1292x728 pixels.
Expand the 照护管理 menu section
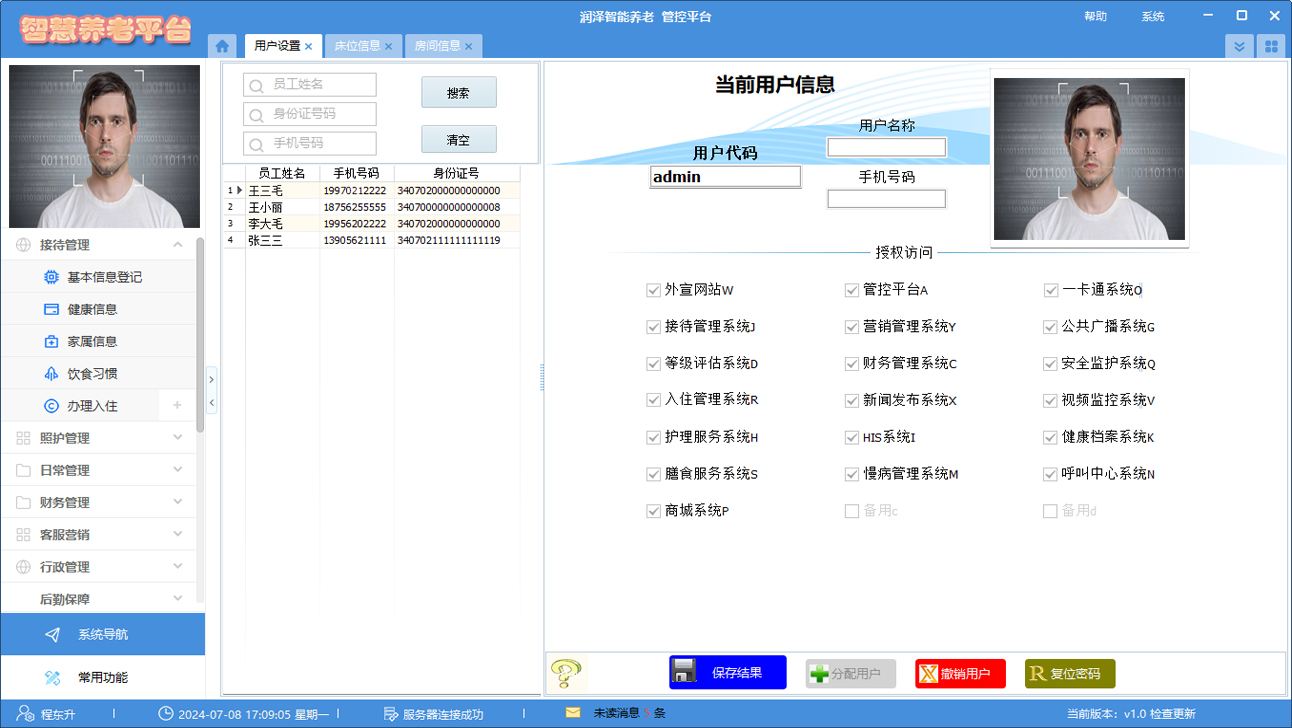tap(100, 438)
